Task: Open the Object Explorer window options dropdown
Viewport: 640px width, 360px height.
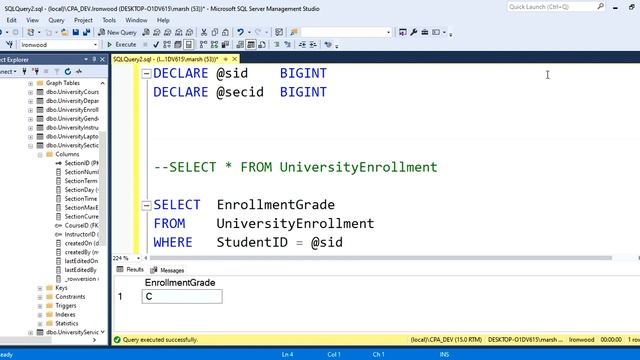Action: tap(86, 60)
